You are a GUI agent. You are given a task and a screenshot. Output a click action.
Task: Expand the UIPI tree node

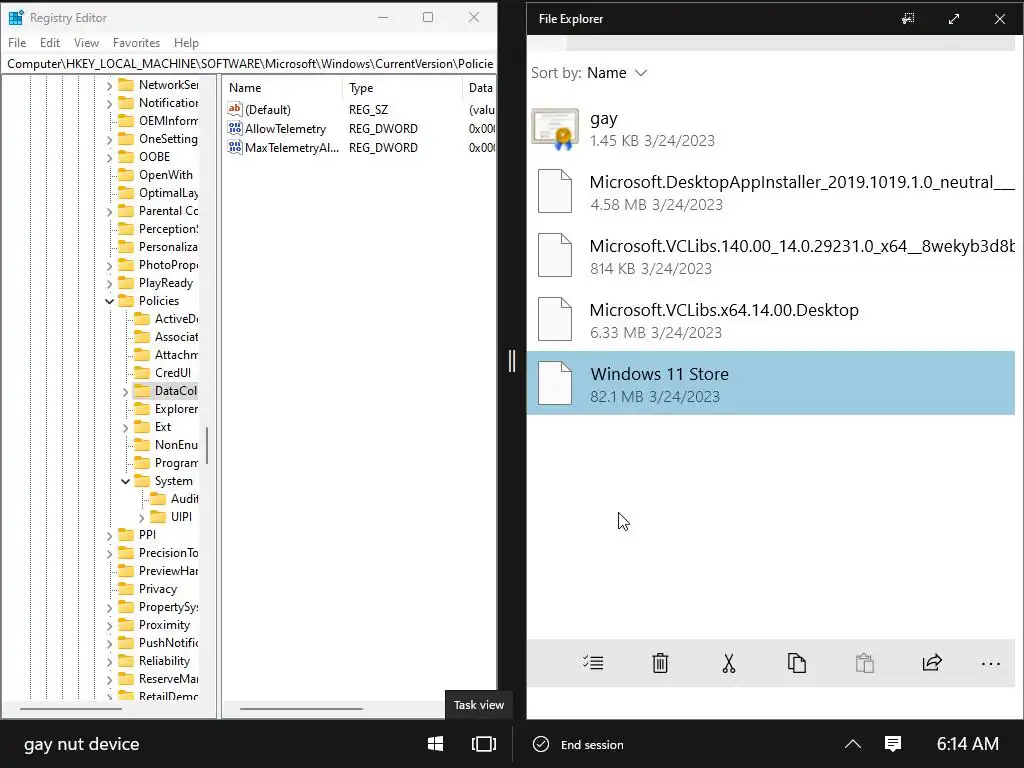click(142, 517)
